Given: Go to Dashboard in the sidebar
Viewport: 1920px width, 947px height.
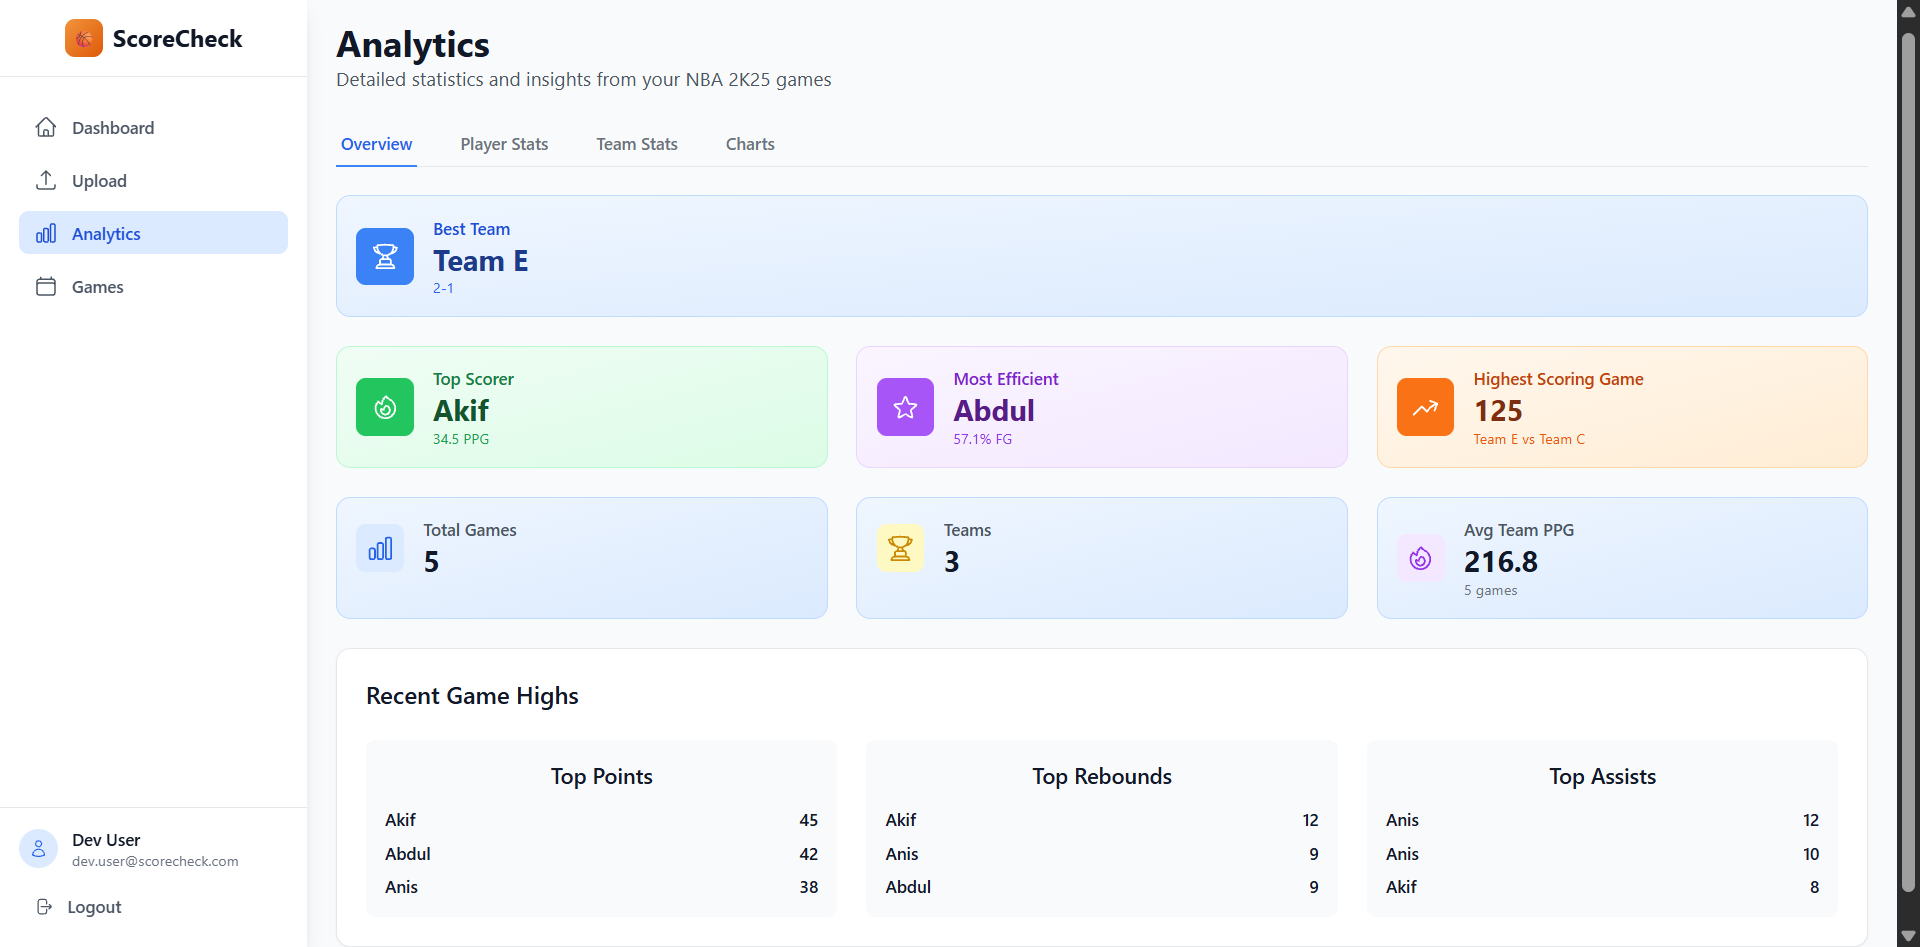Looking at the screenshot, I should click(113, 128).
